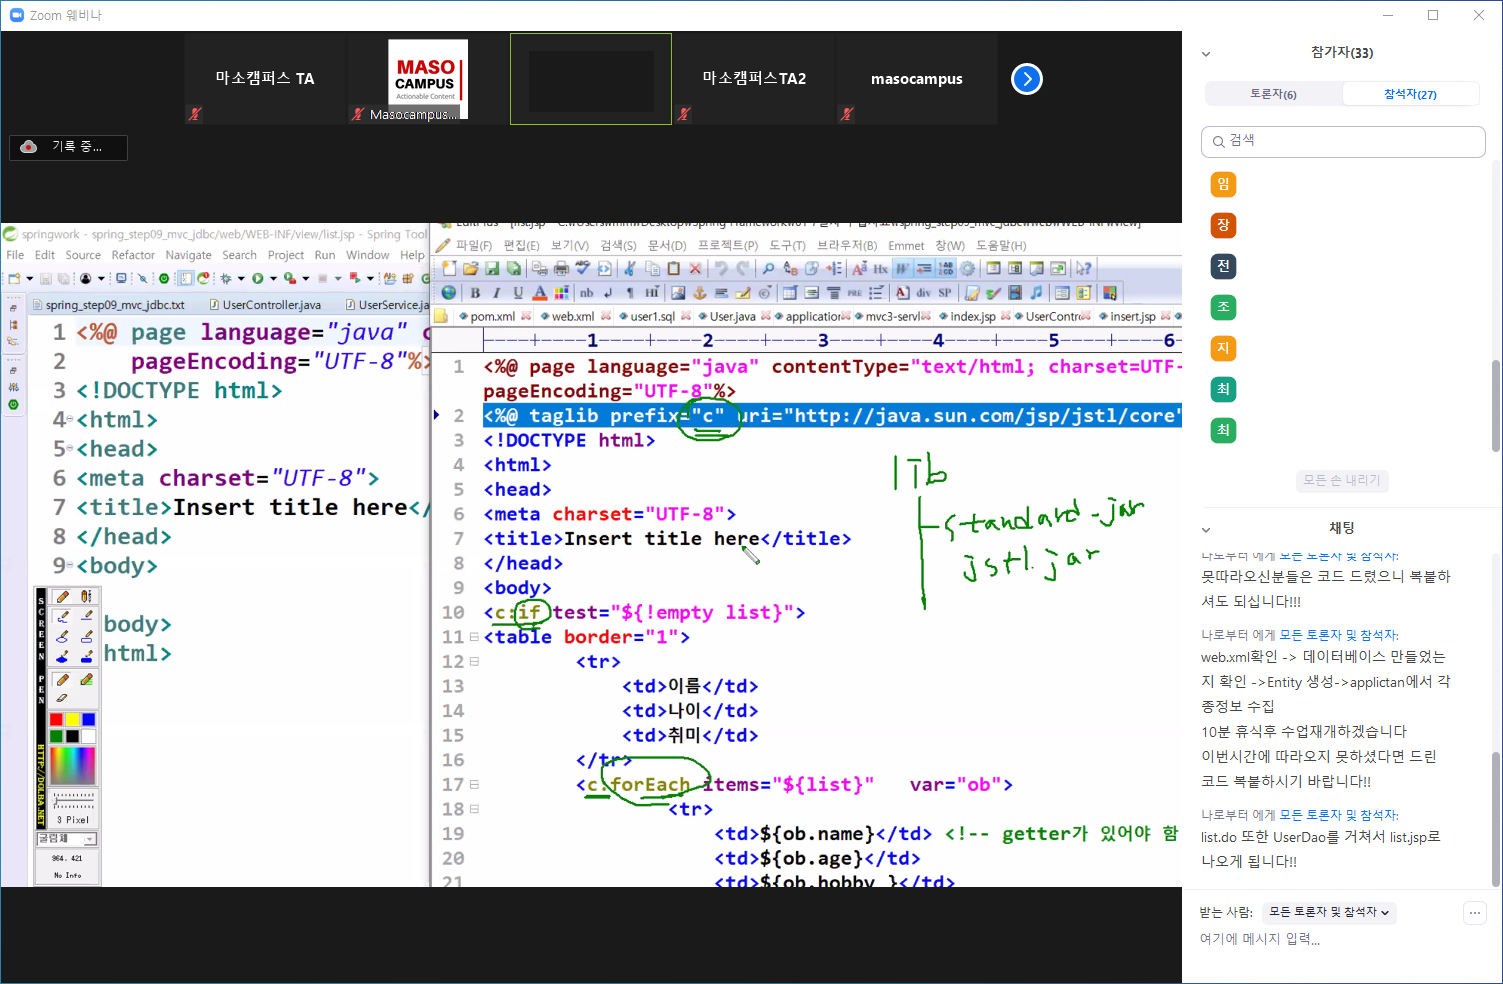Click the participant search field
1503x984 pixels.
coord(1342,141)
